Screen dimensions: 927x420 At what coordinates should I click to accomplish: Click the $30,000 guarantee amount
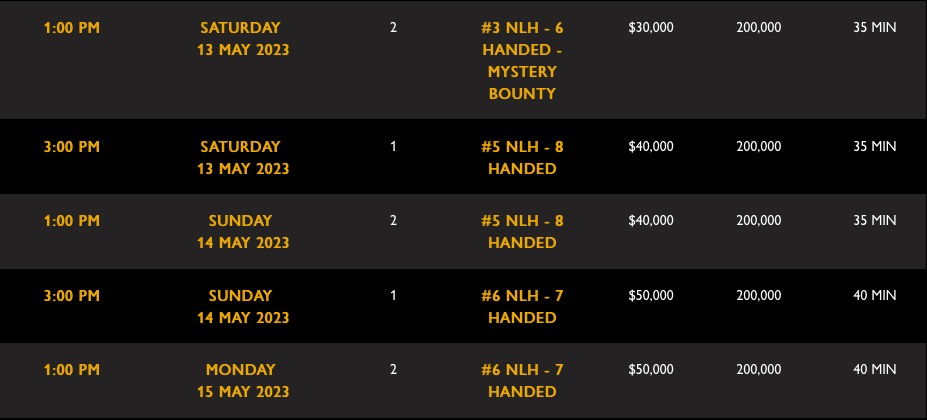click(651, 28)
